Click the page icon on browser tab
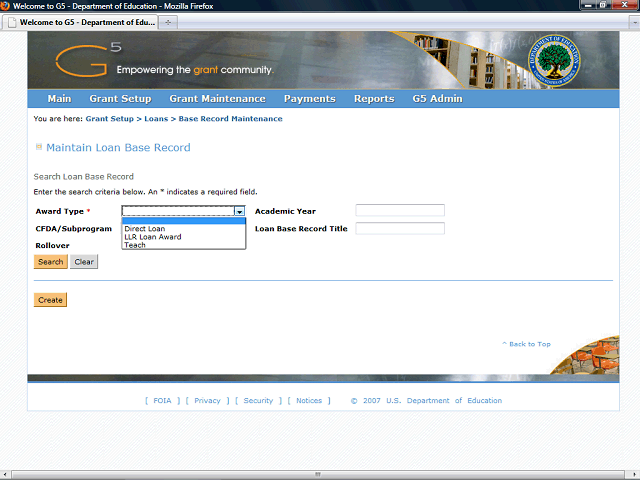The image size is (640, 480). (x=12, y=22)
